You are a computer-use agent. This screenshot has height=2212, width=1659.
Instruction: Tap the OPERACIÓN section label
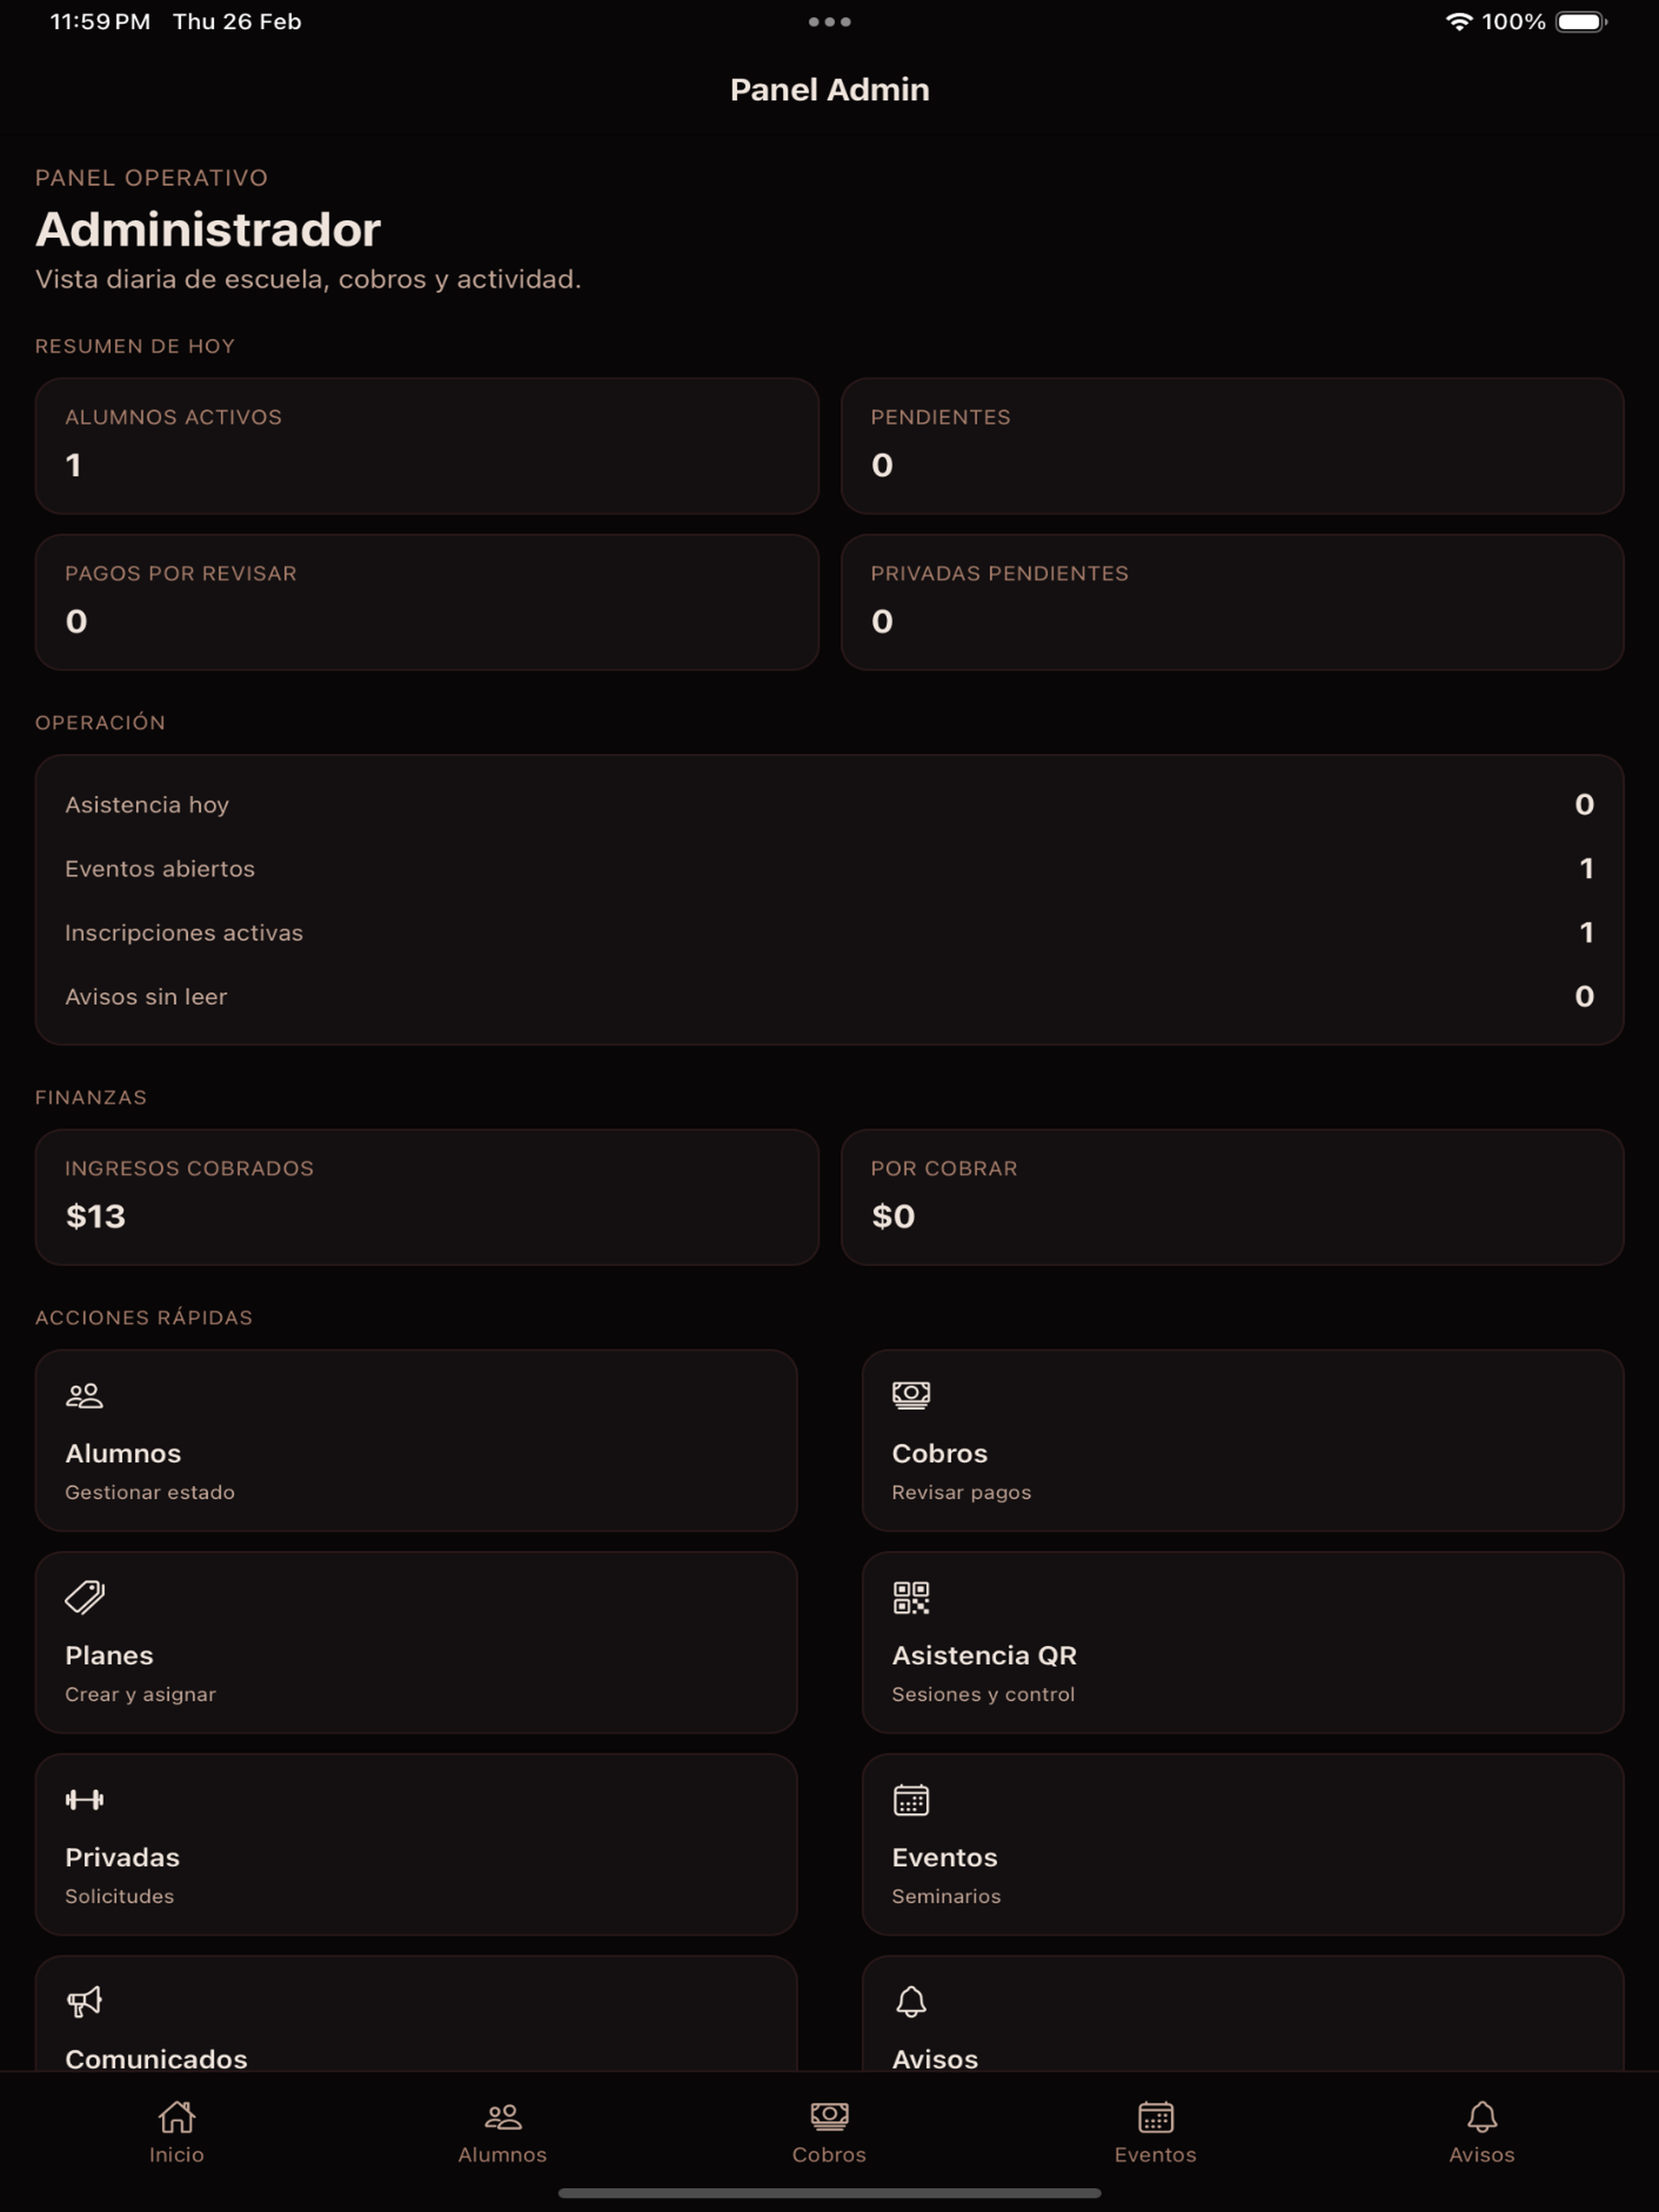click(x=100, y=721)
